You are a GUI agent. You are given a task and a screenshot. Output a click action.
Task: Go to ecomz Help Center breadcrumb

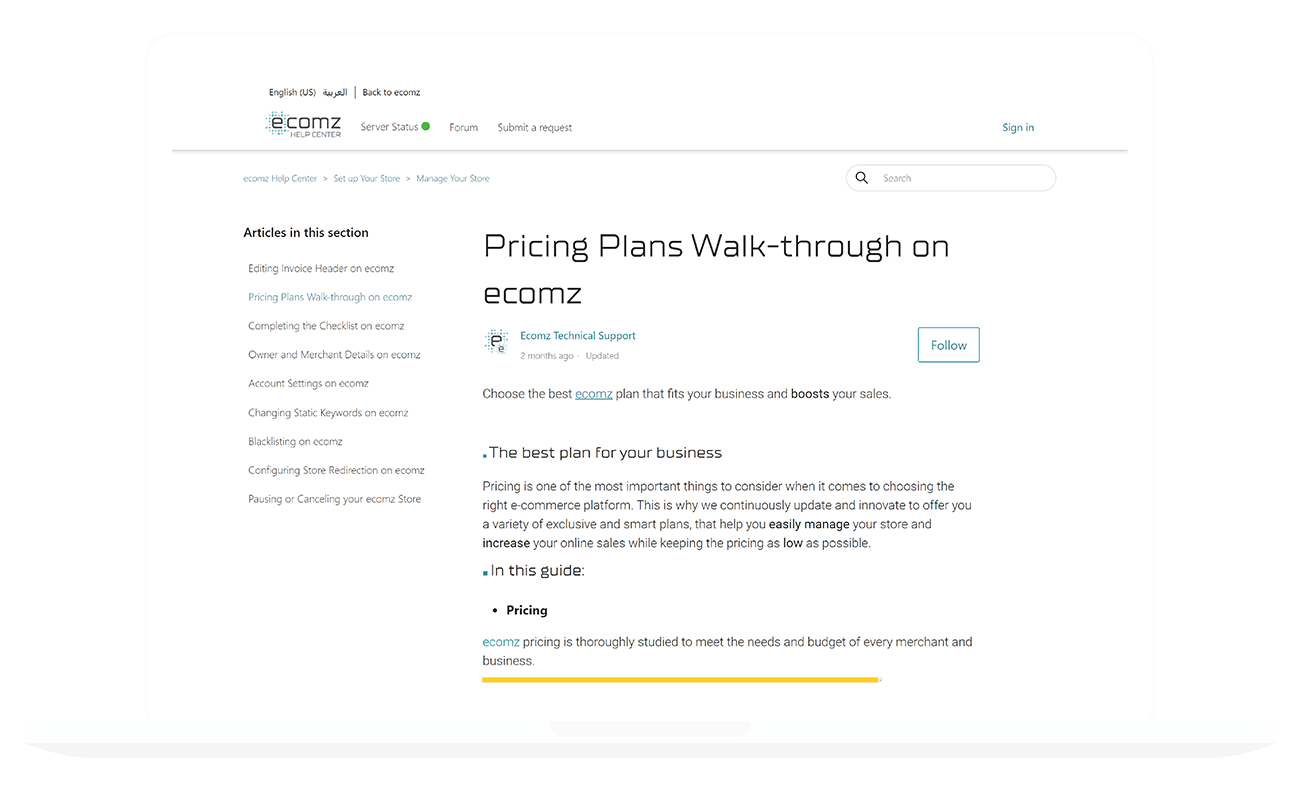point(280,178)
